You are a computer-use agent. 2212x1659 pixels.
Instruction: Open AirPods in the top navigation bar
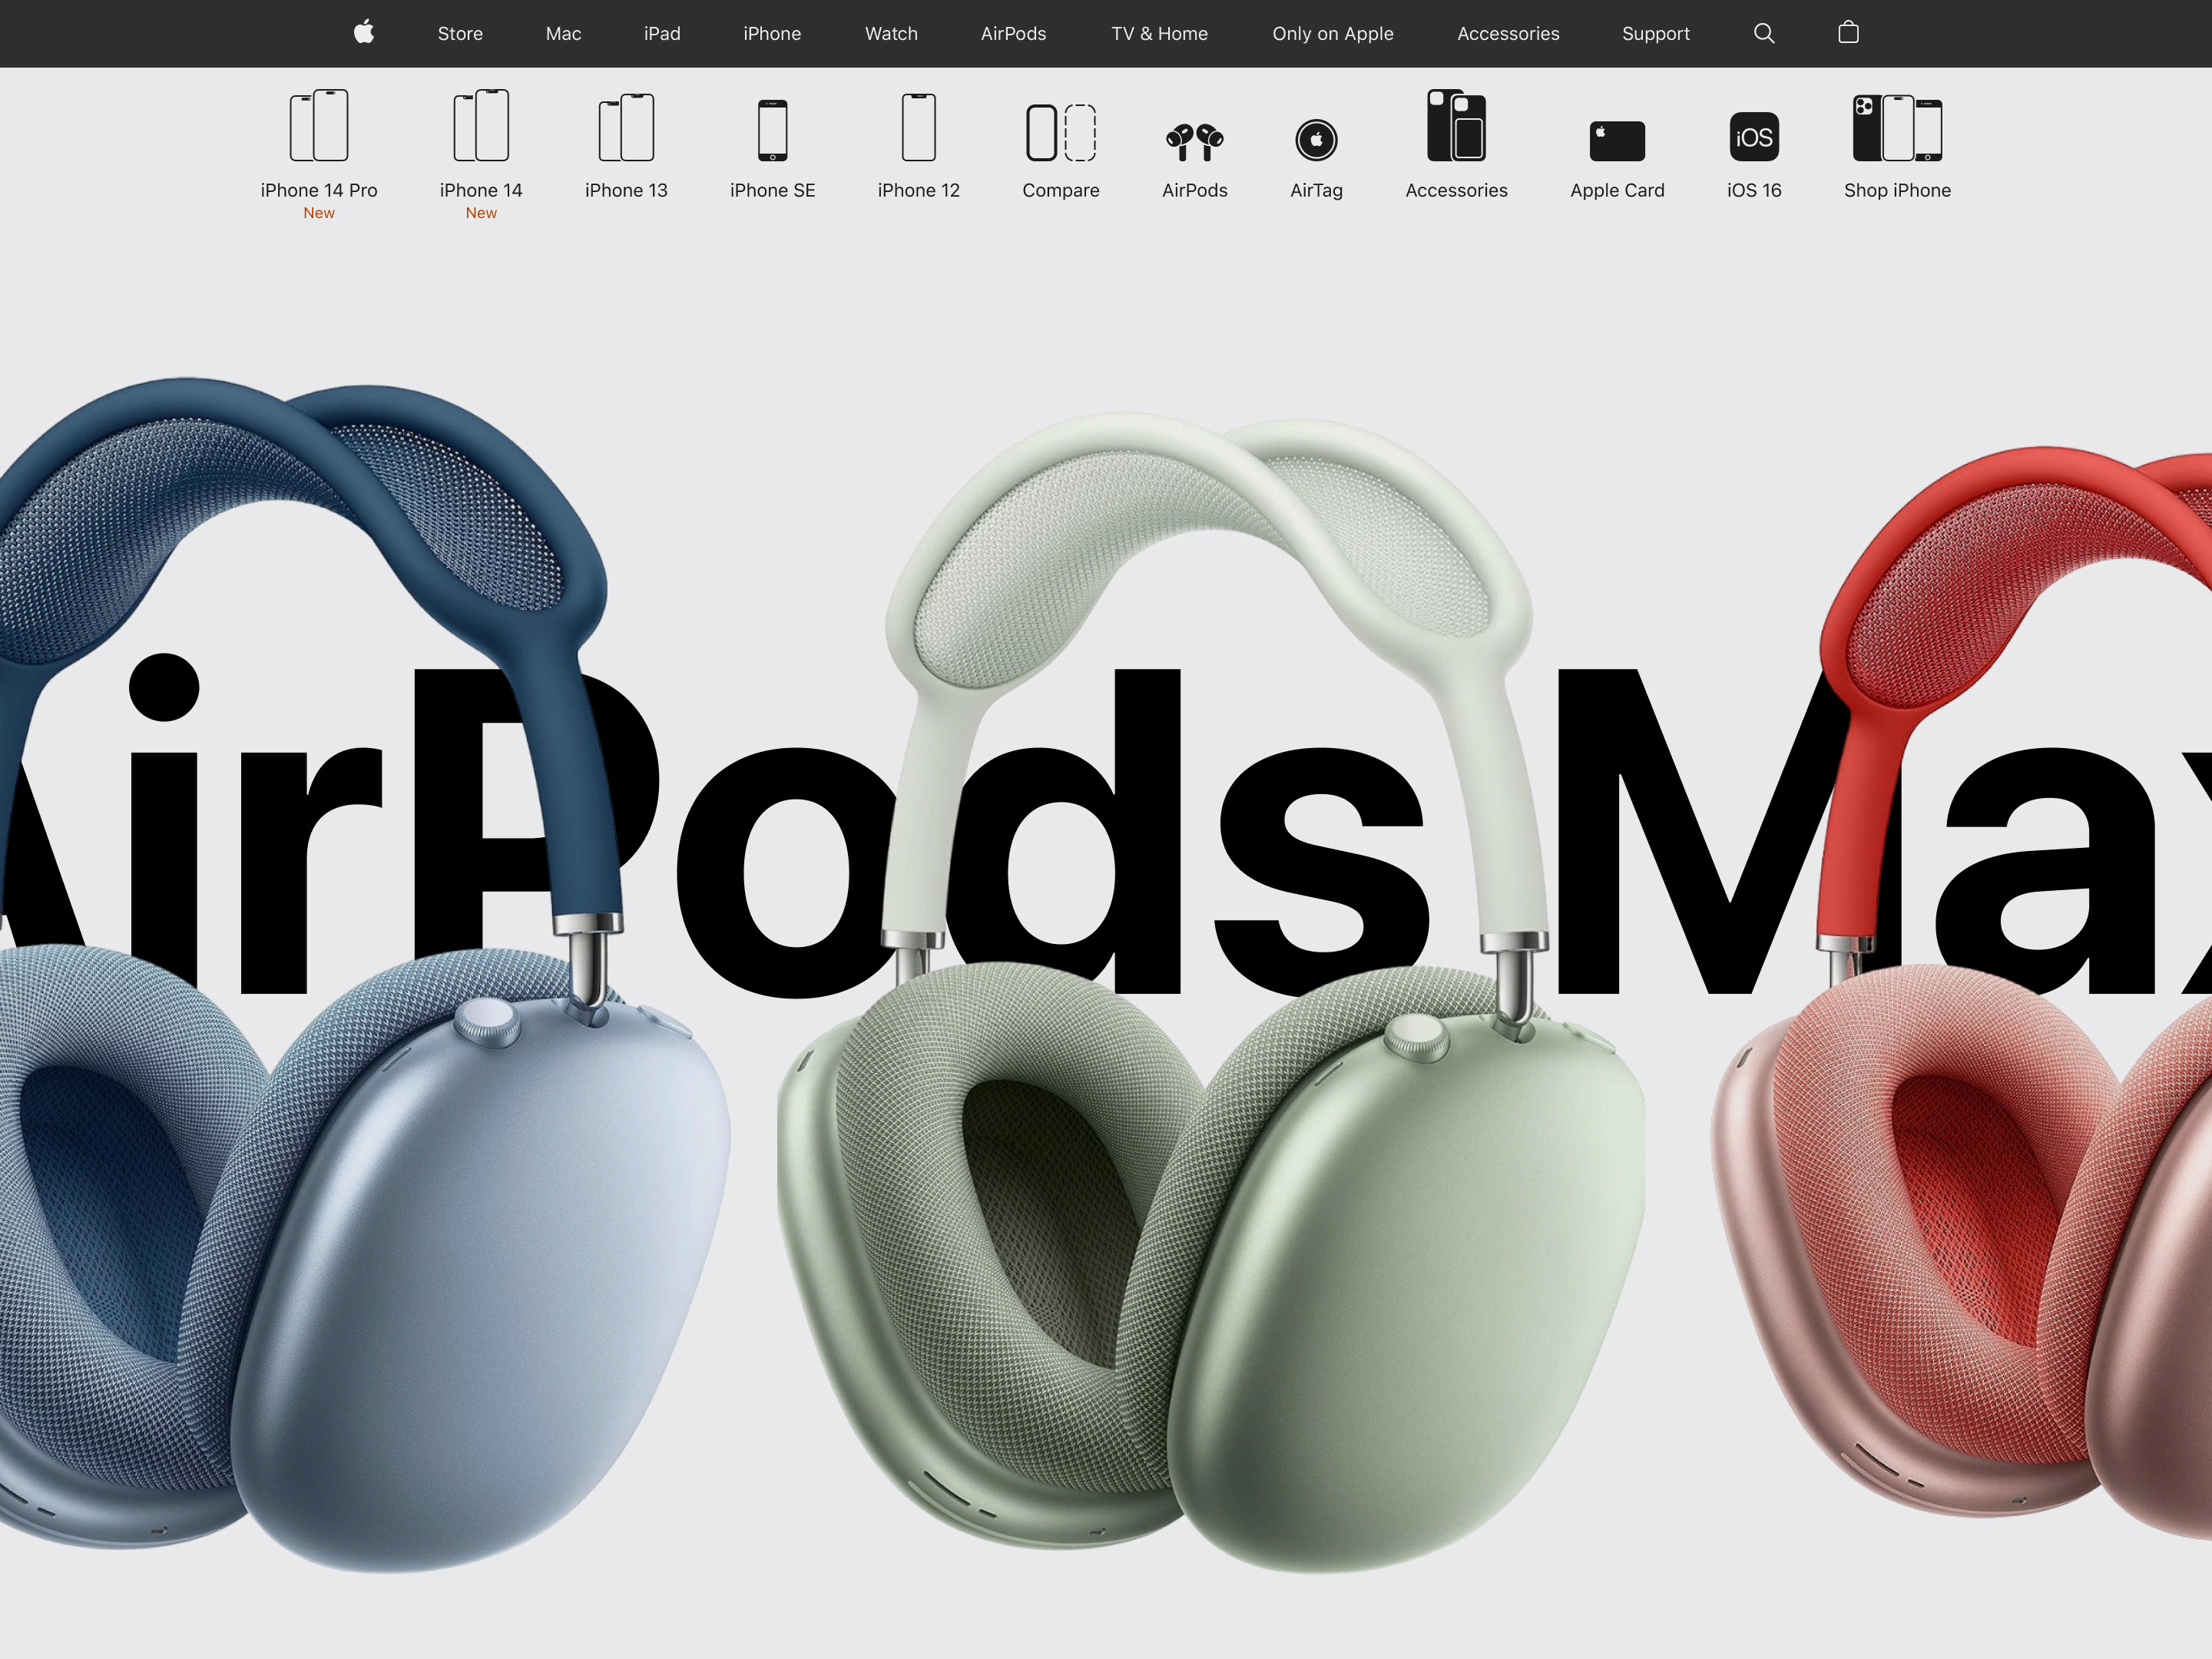pos(1013,33)
